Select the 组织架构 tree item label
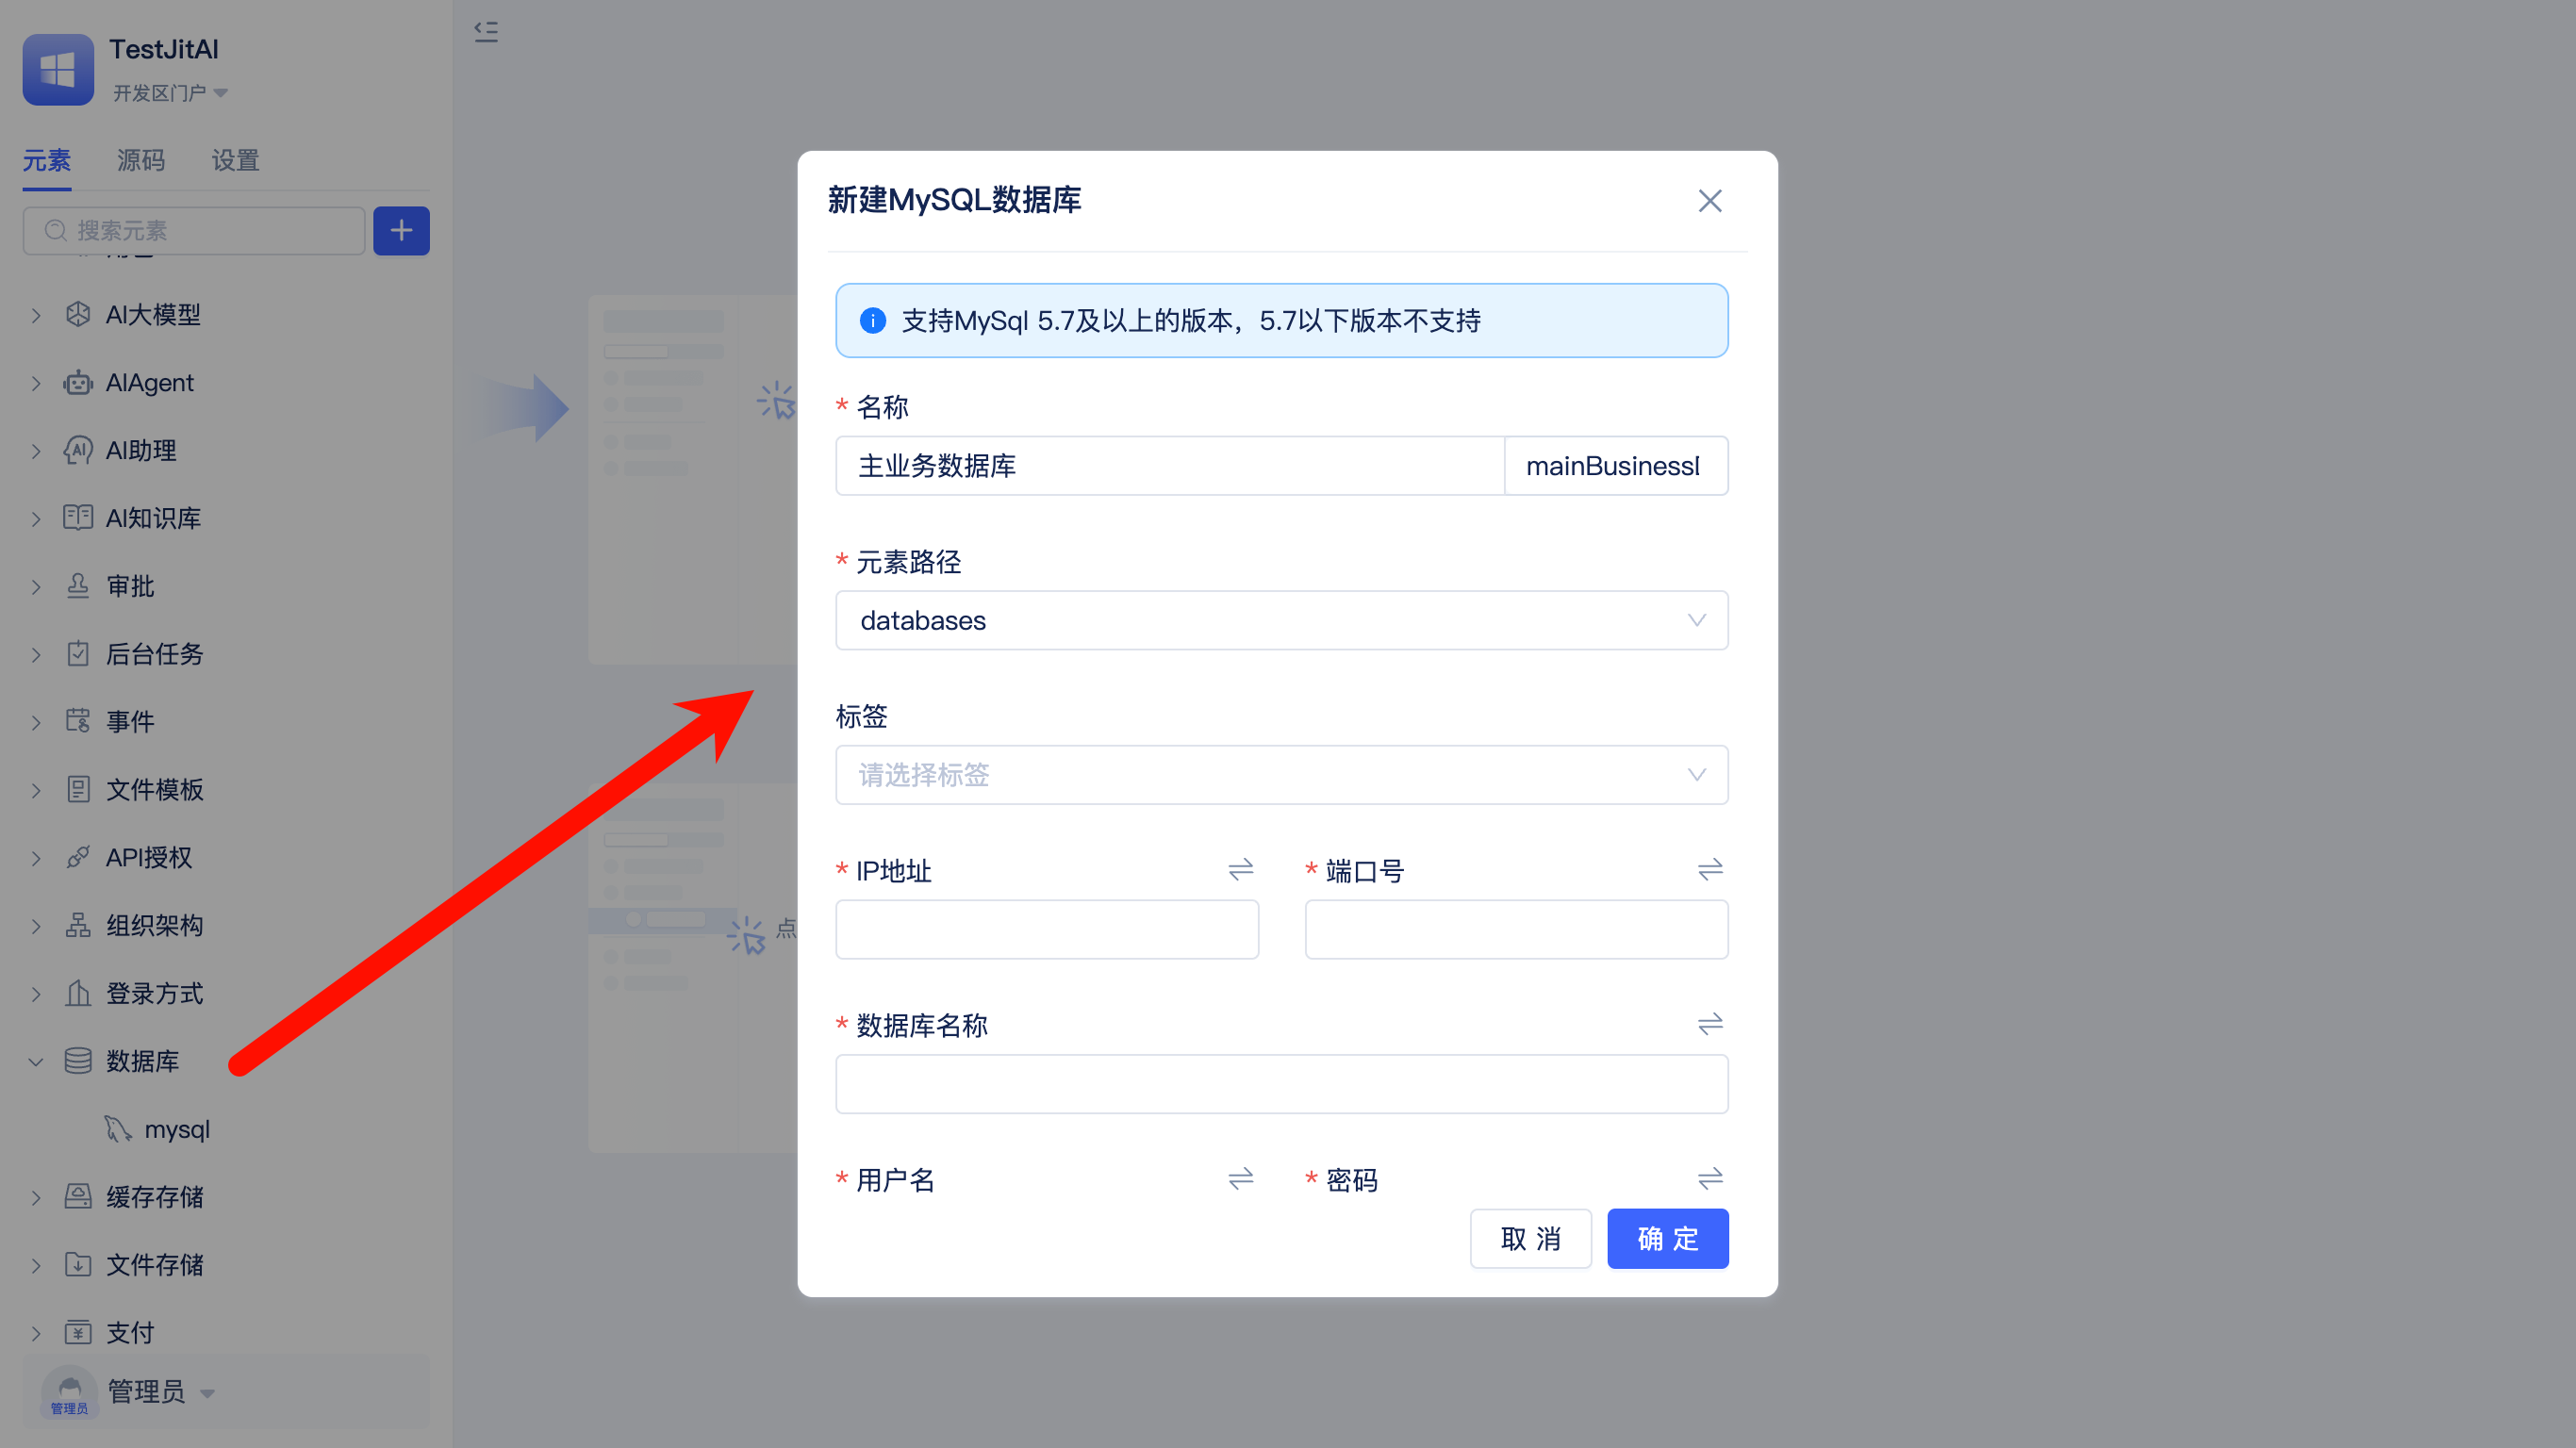Screen dimensions: 2576x1448 click(154, 925)
